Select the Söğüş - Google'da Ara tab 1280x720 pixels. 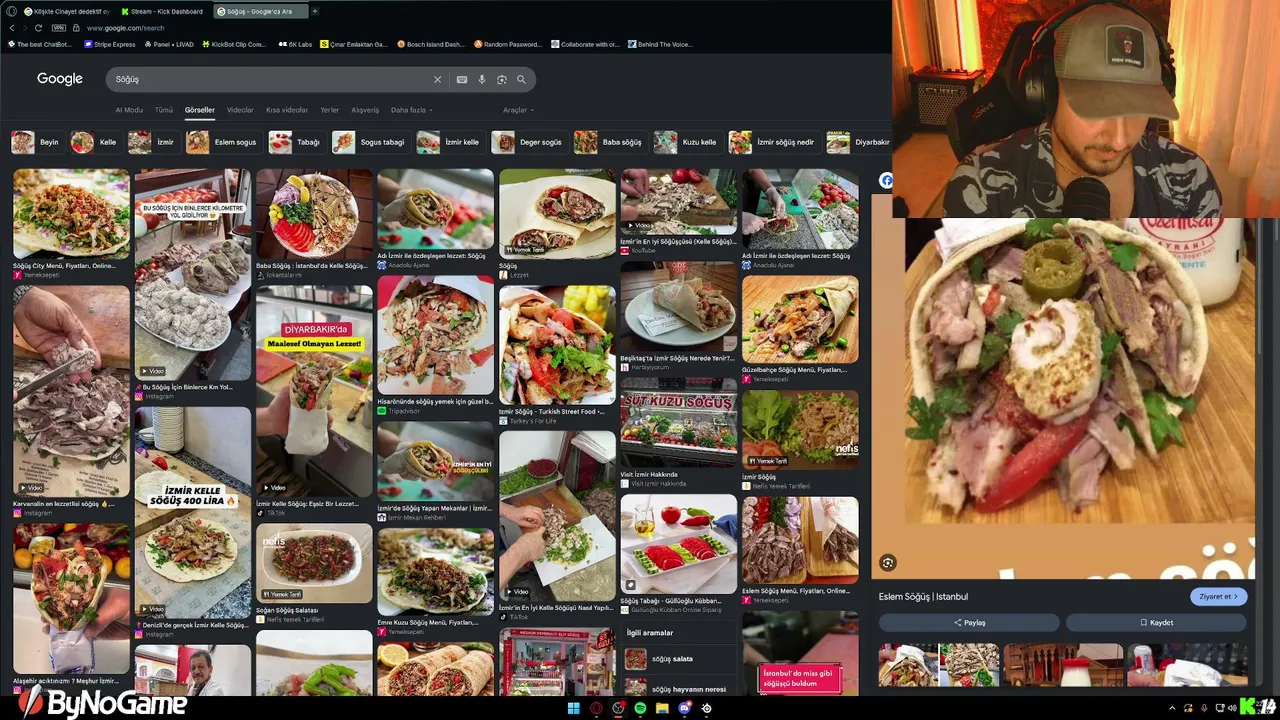click(260, 11)
